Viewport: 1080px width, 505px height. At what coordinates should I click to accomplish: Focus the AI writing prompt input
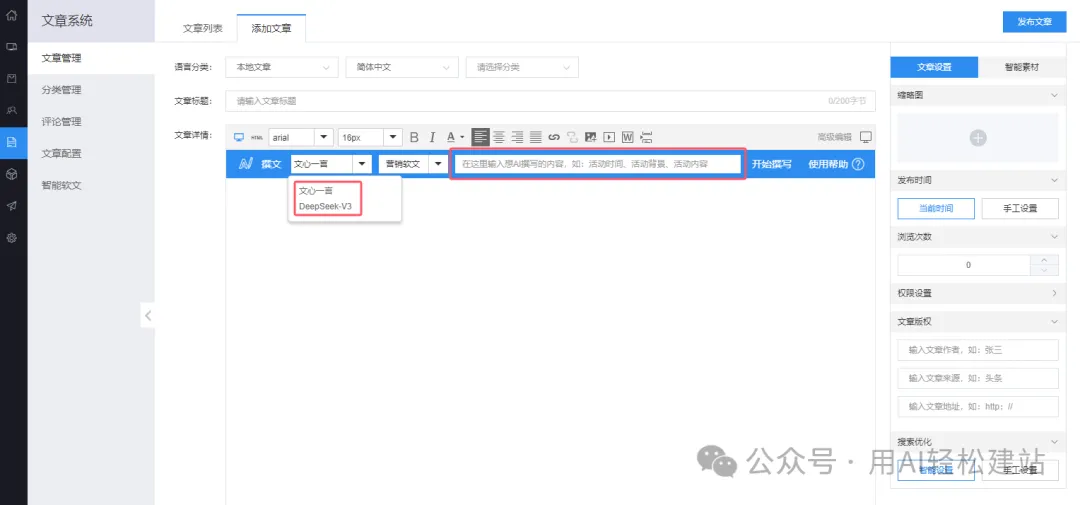[598, 165]
